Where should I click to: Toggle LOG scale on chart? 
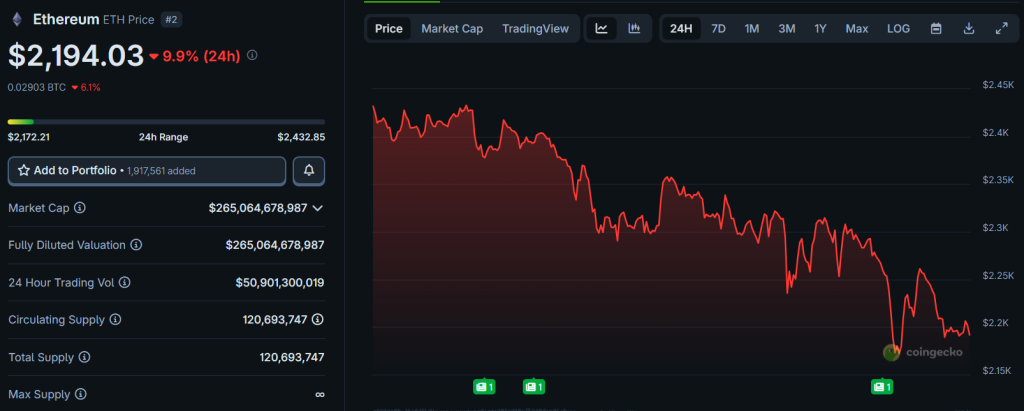[x=898, y=29]
